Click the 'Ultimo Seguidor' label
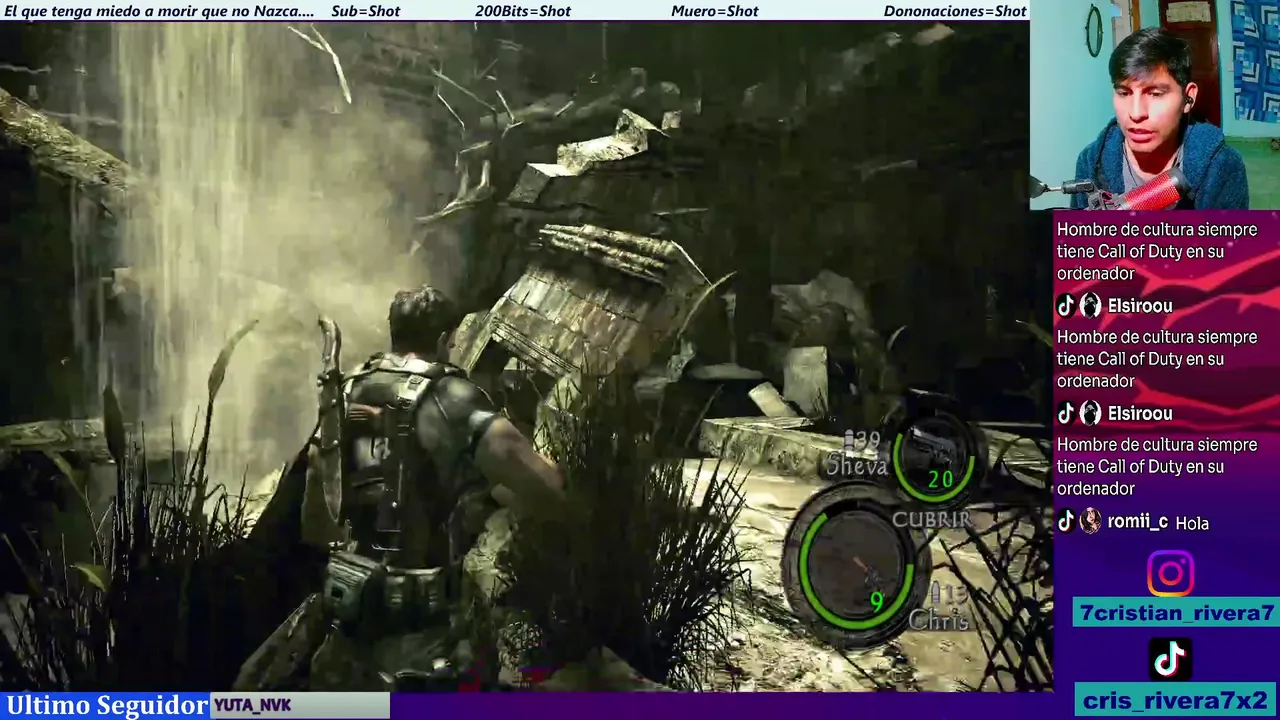Viewport: 1280px width, 720px height. pos(106,705)
